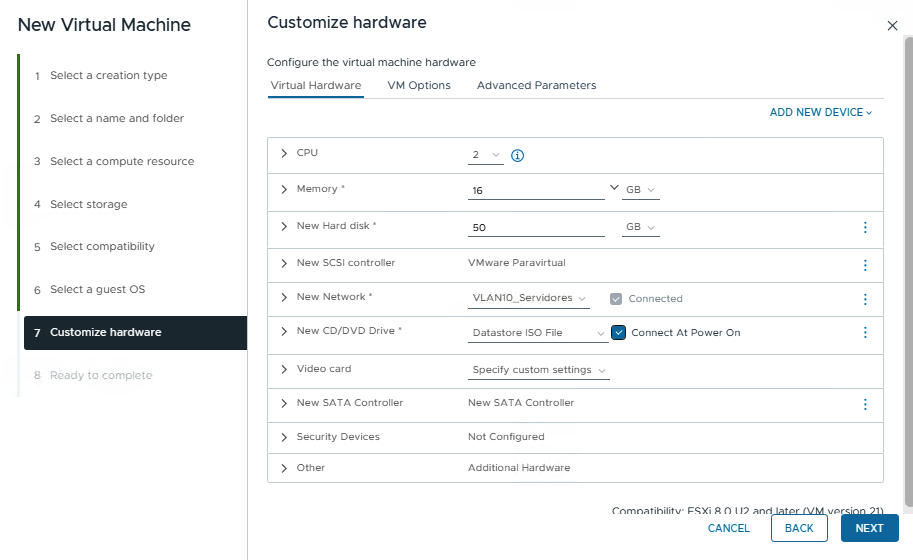
Task: Switch to the Advanced Parameters tab
Action: (x=536, y=86)
